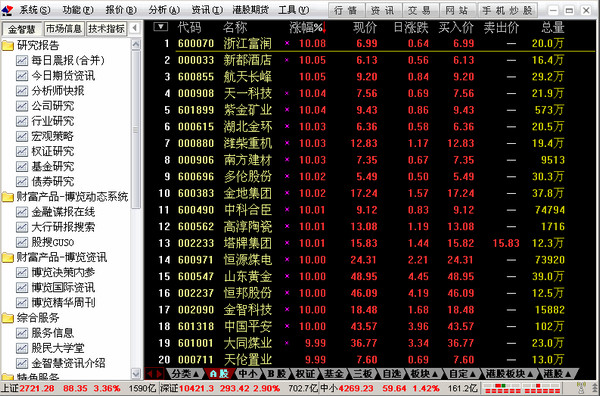Switch to the 市场信息 side tab
The width and height of the screenshot is (600, 396).
pyautogui.click(x=64, y=29)
